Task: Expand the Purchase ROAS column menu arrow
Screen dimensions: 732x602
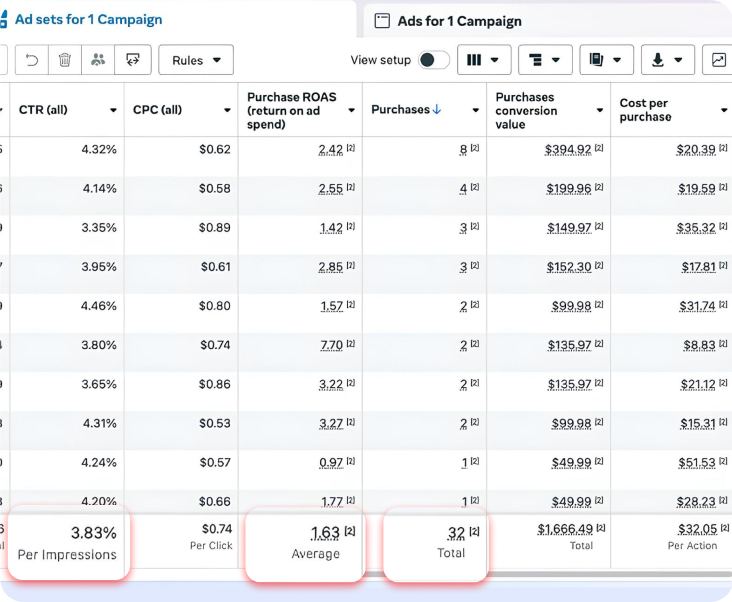Action: [351, 110]
